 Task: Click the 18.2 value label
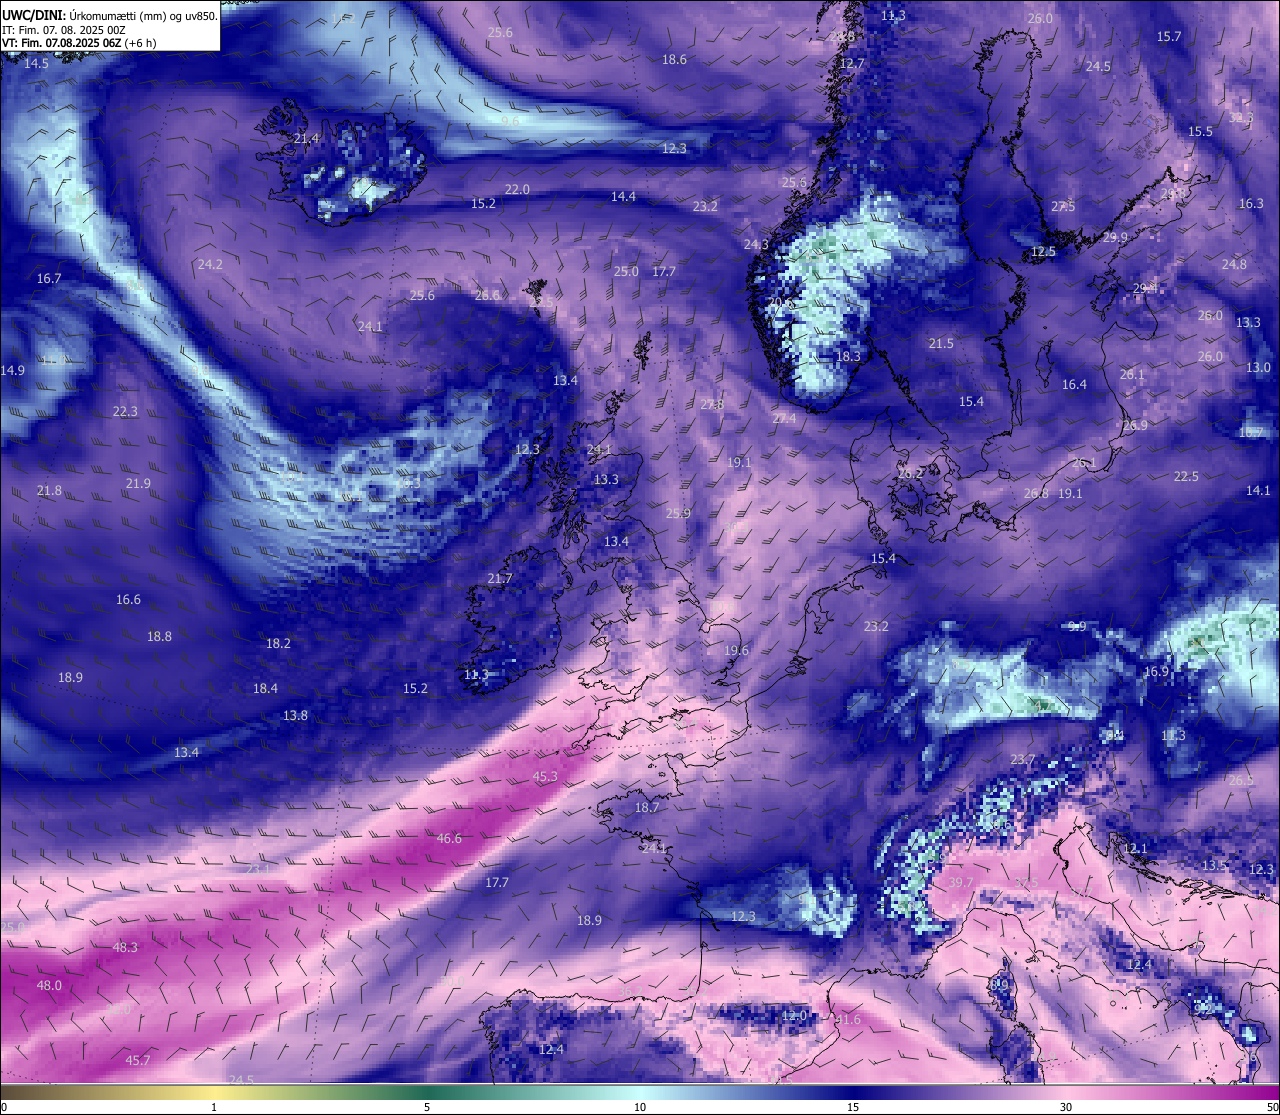click(x=278, y=643)
